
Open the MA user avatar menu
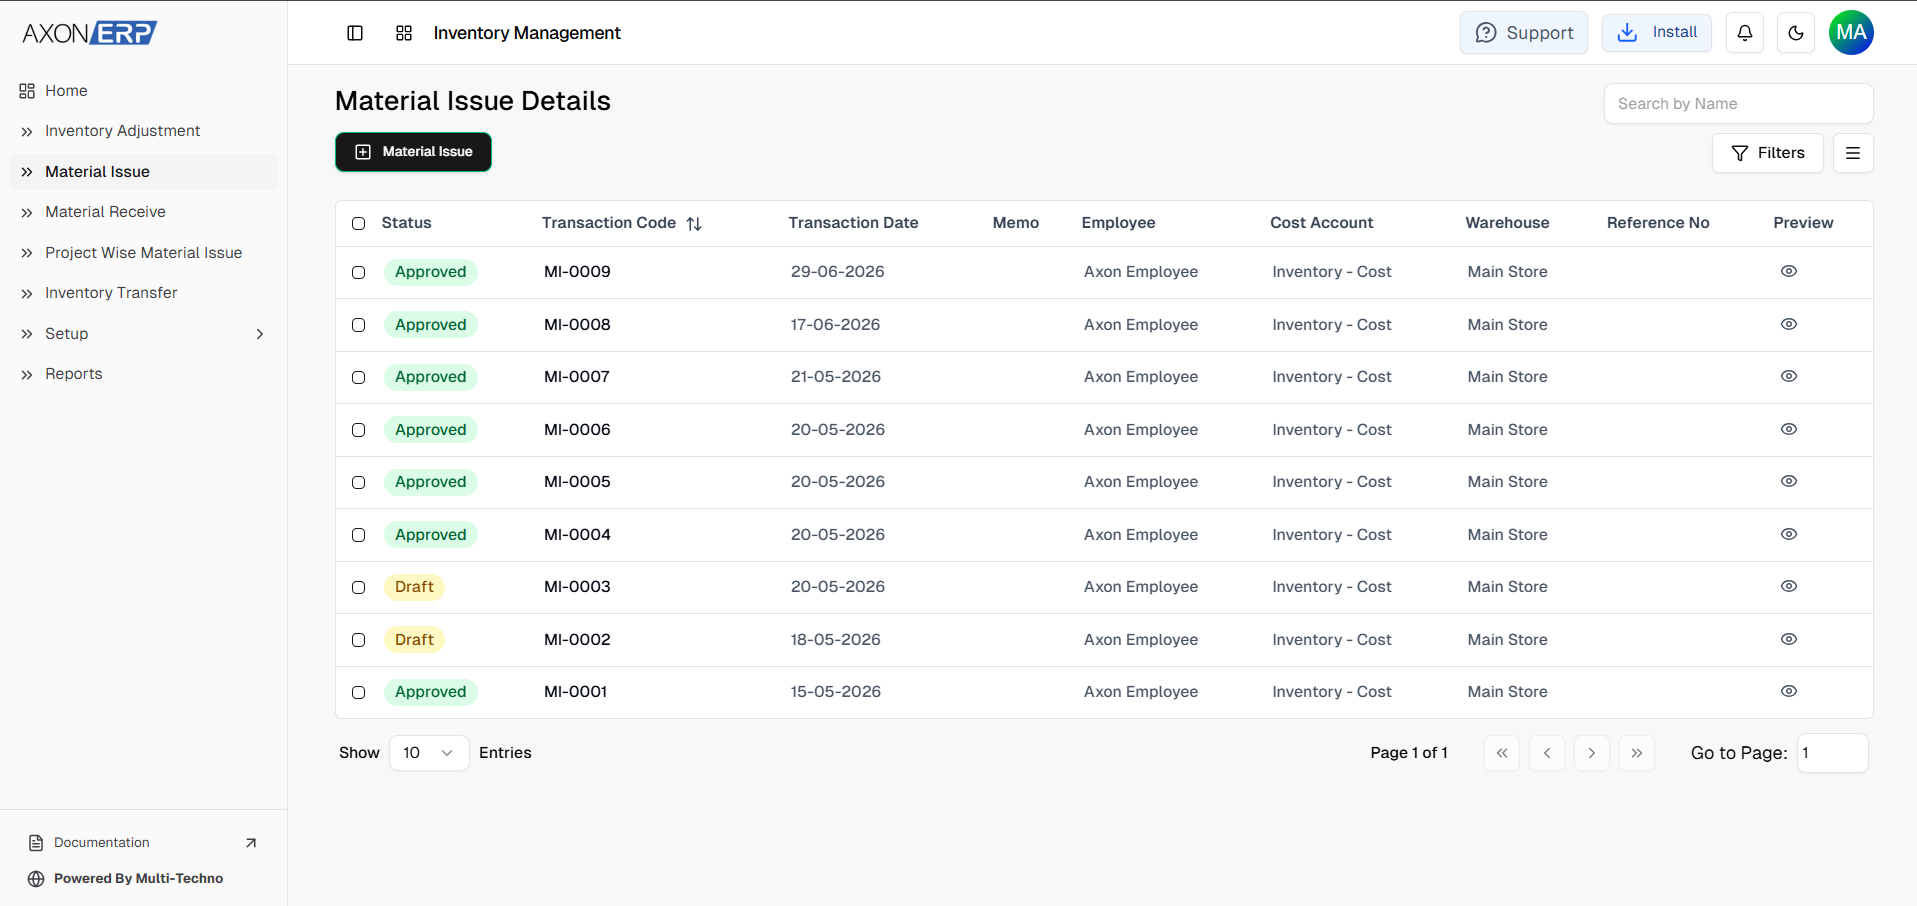(1851, 33)
